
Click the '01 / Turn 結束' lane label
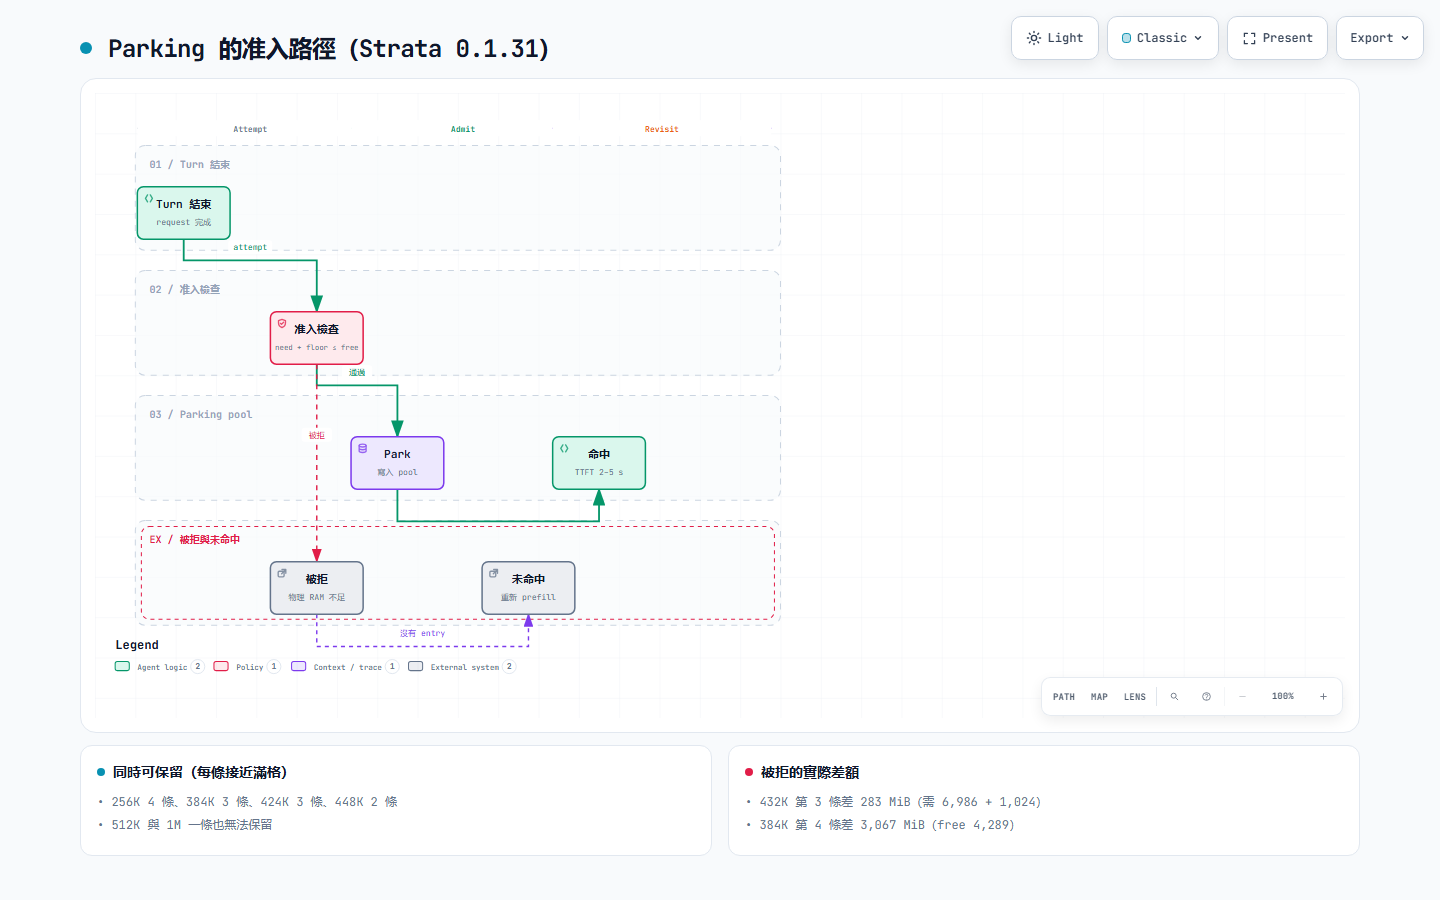click(190, 165)
